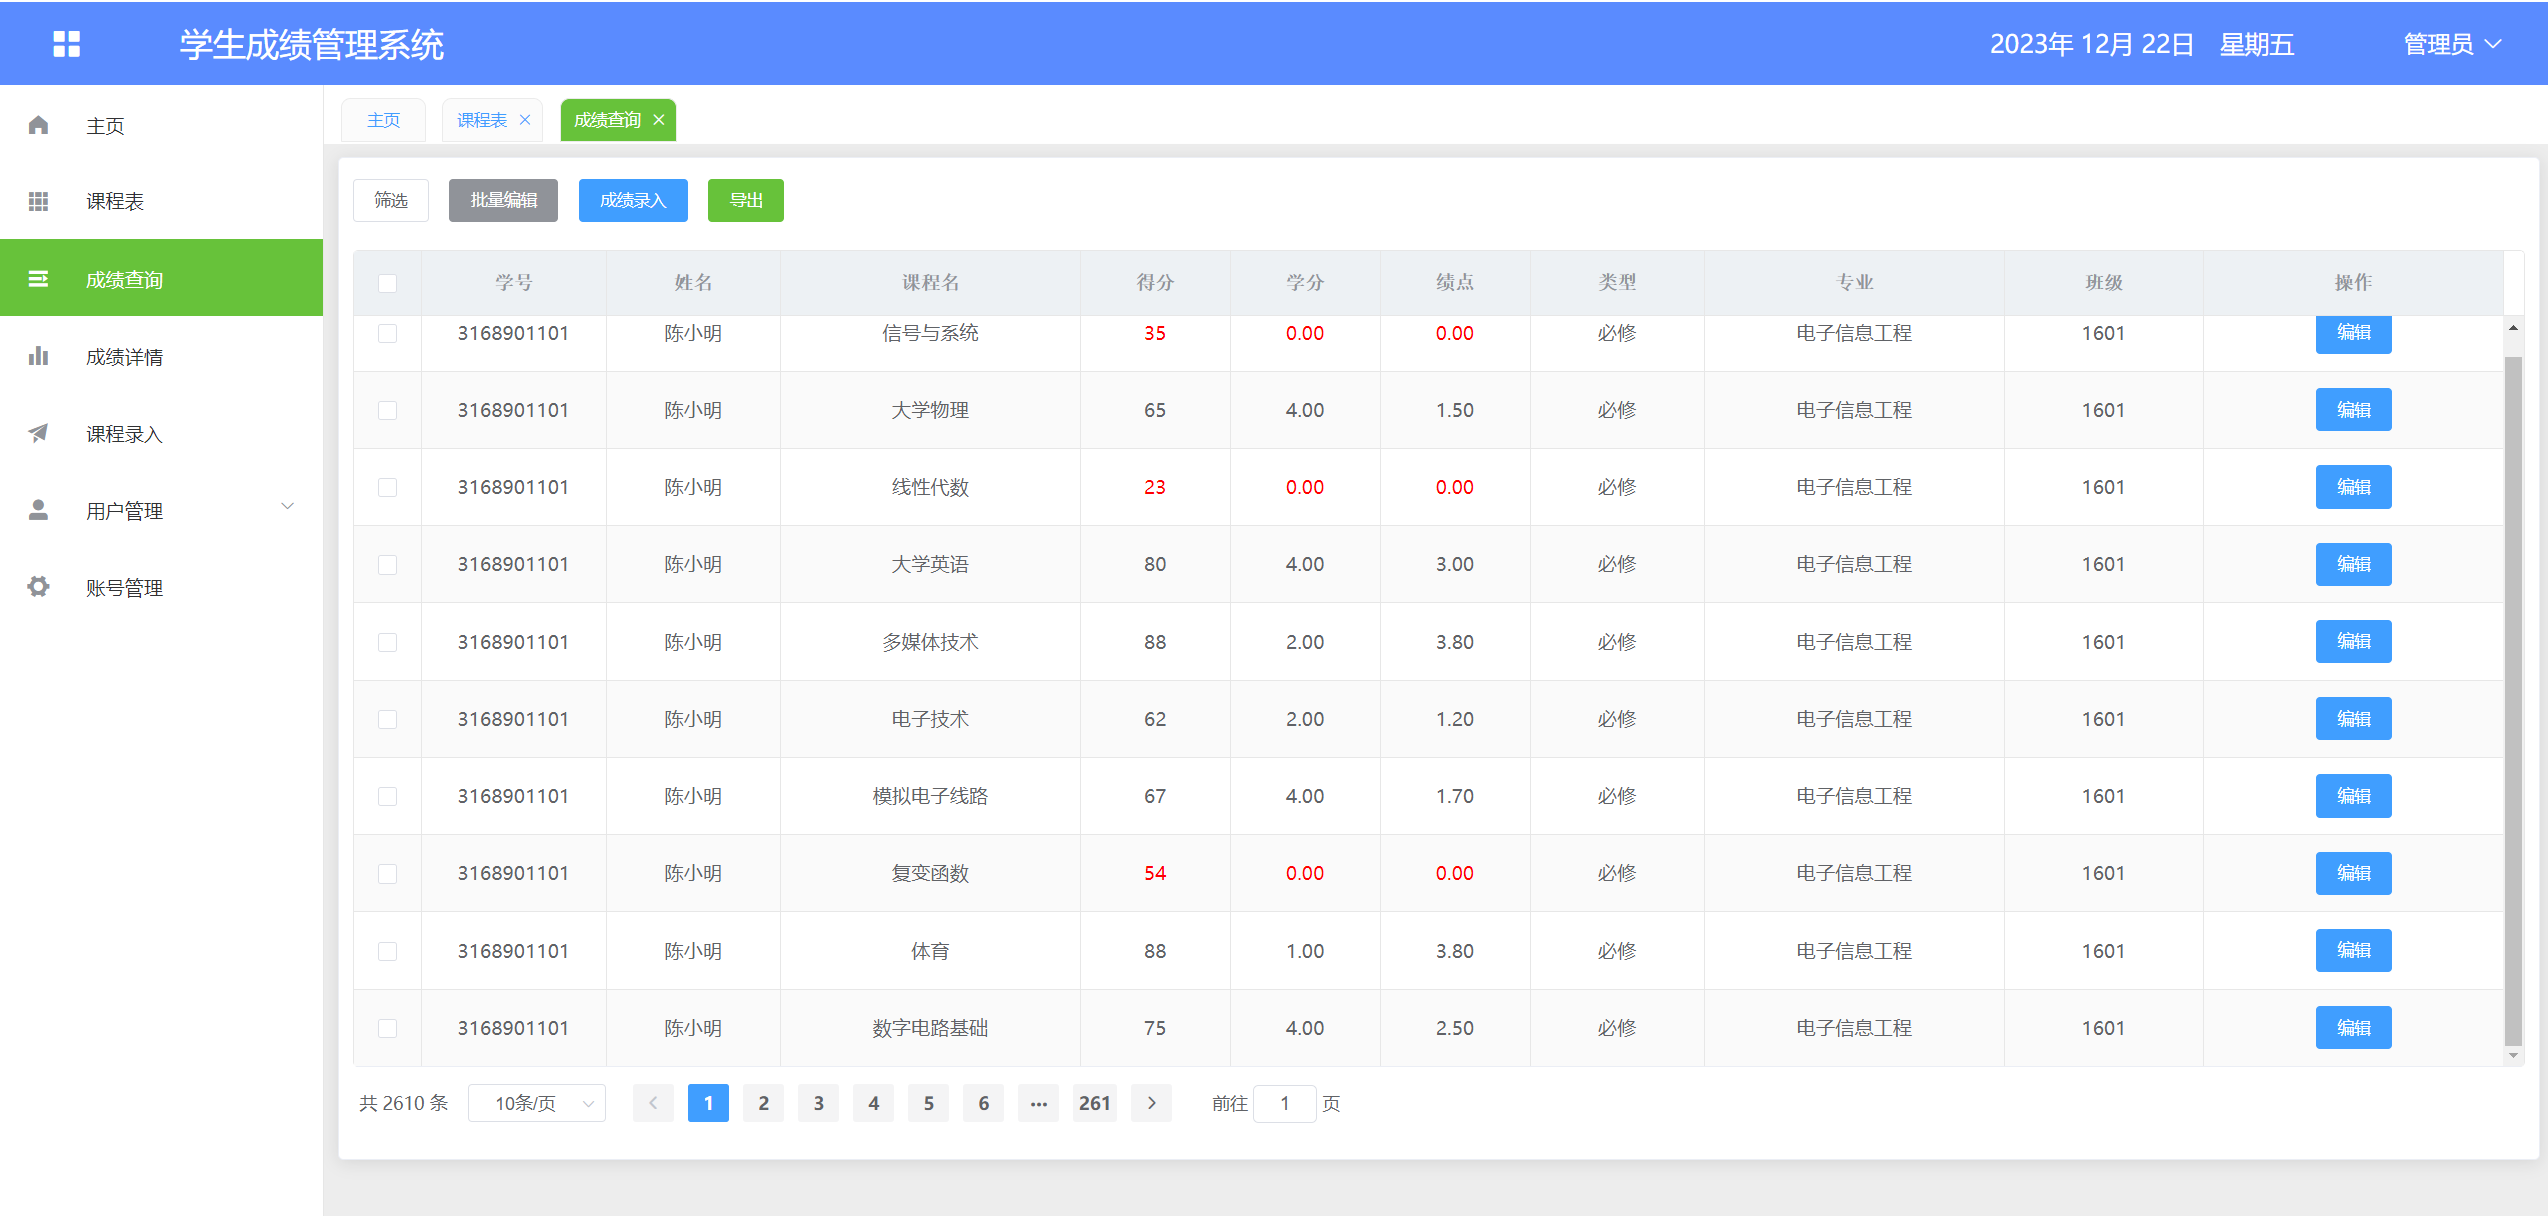Click table scrollbar down arrow
2548x1216 pixels.
[2513, 1055]
